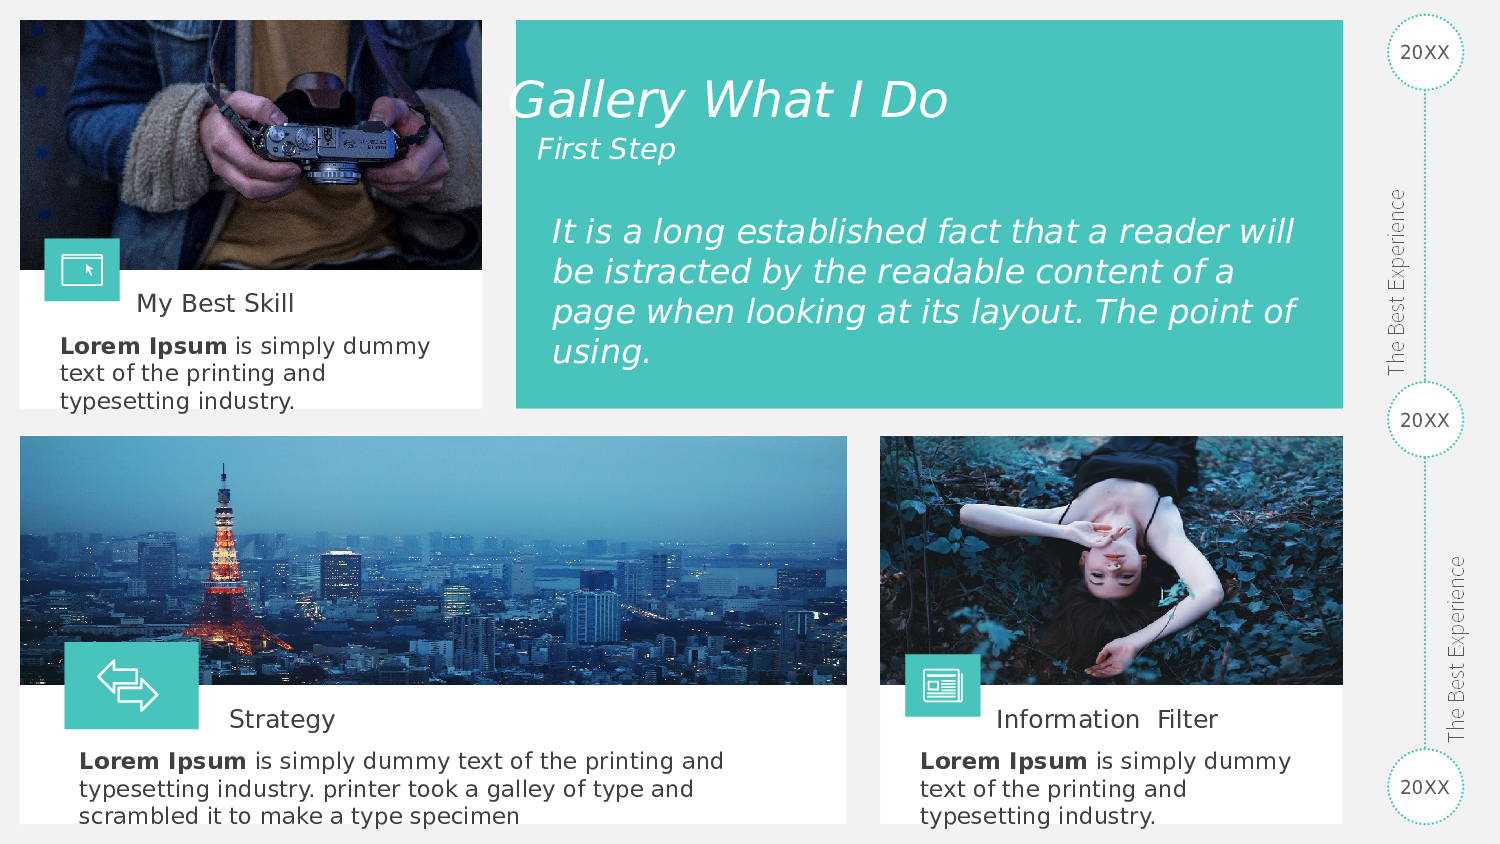Click the "It is a long established fact" paragraph
The width and height of the screenshot is (1500, 844).
[922, 291]
